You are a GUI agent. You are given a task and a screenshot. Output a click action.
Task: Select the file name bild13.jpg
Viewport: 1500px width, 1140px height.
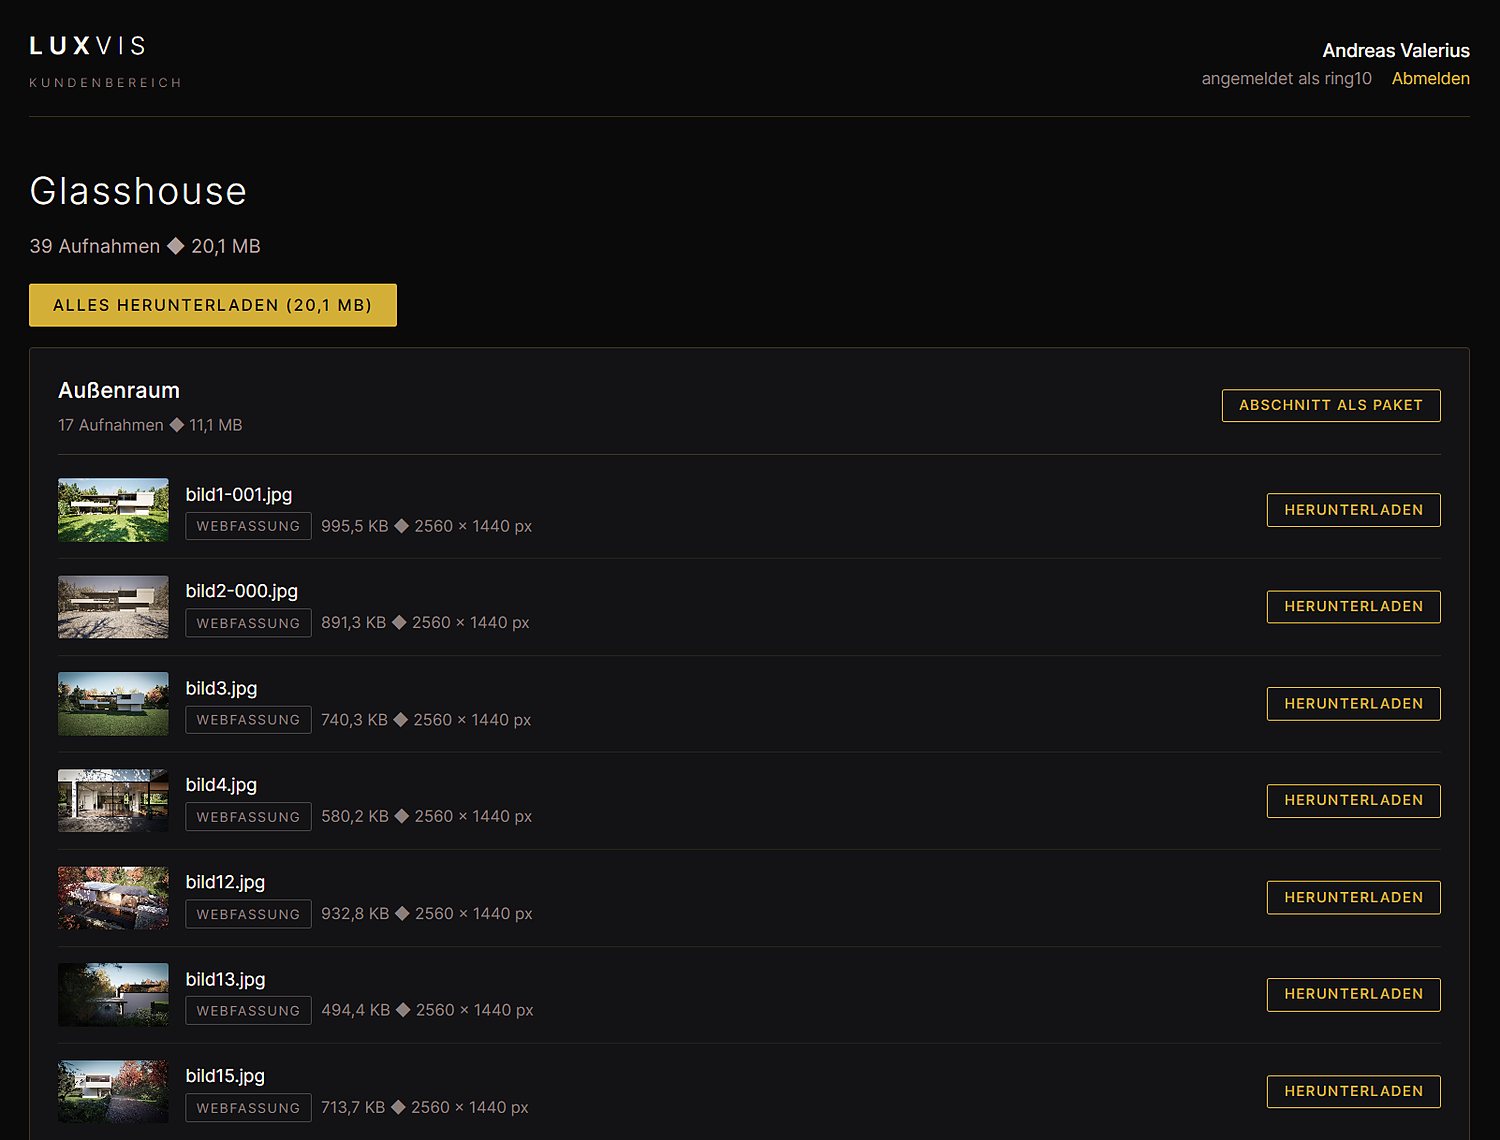click(x=225, y=979)
